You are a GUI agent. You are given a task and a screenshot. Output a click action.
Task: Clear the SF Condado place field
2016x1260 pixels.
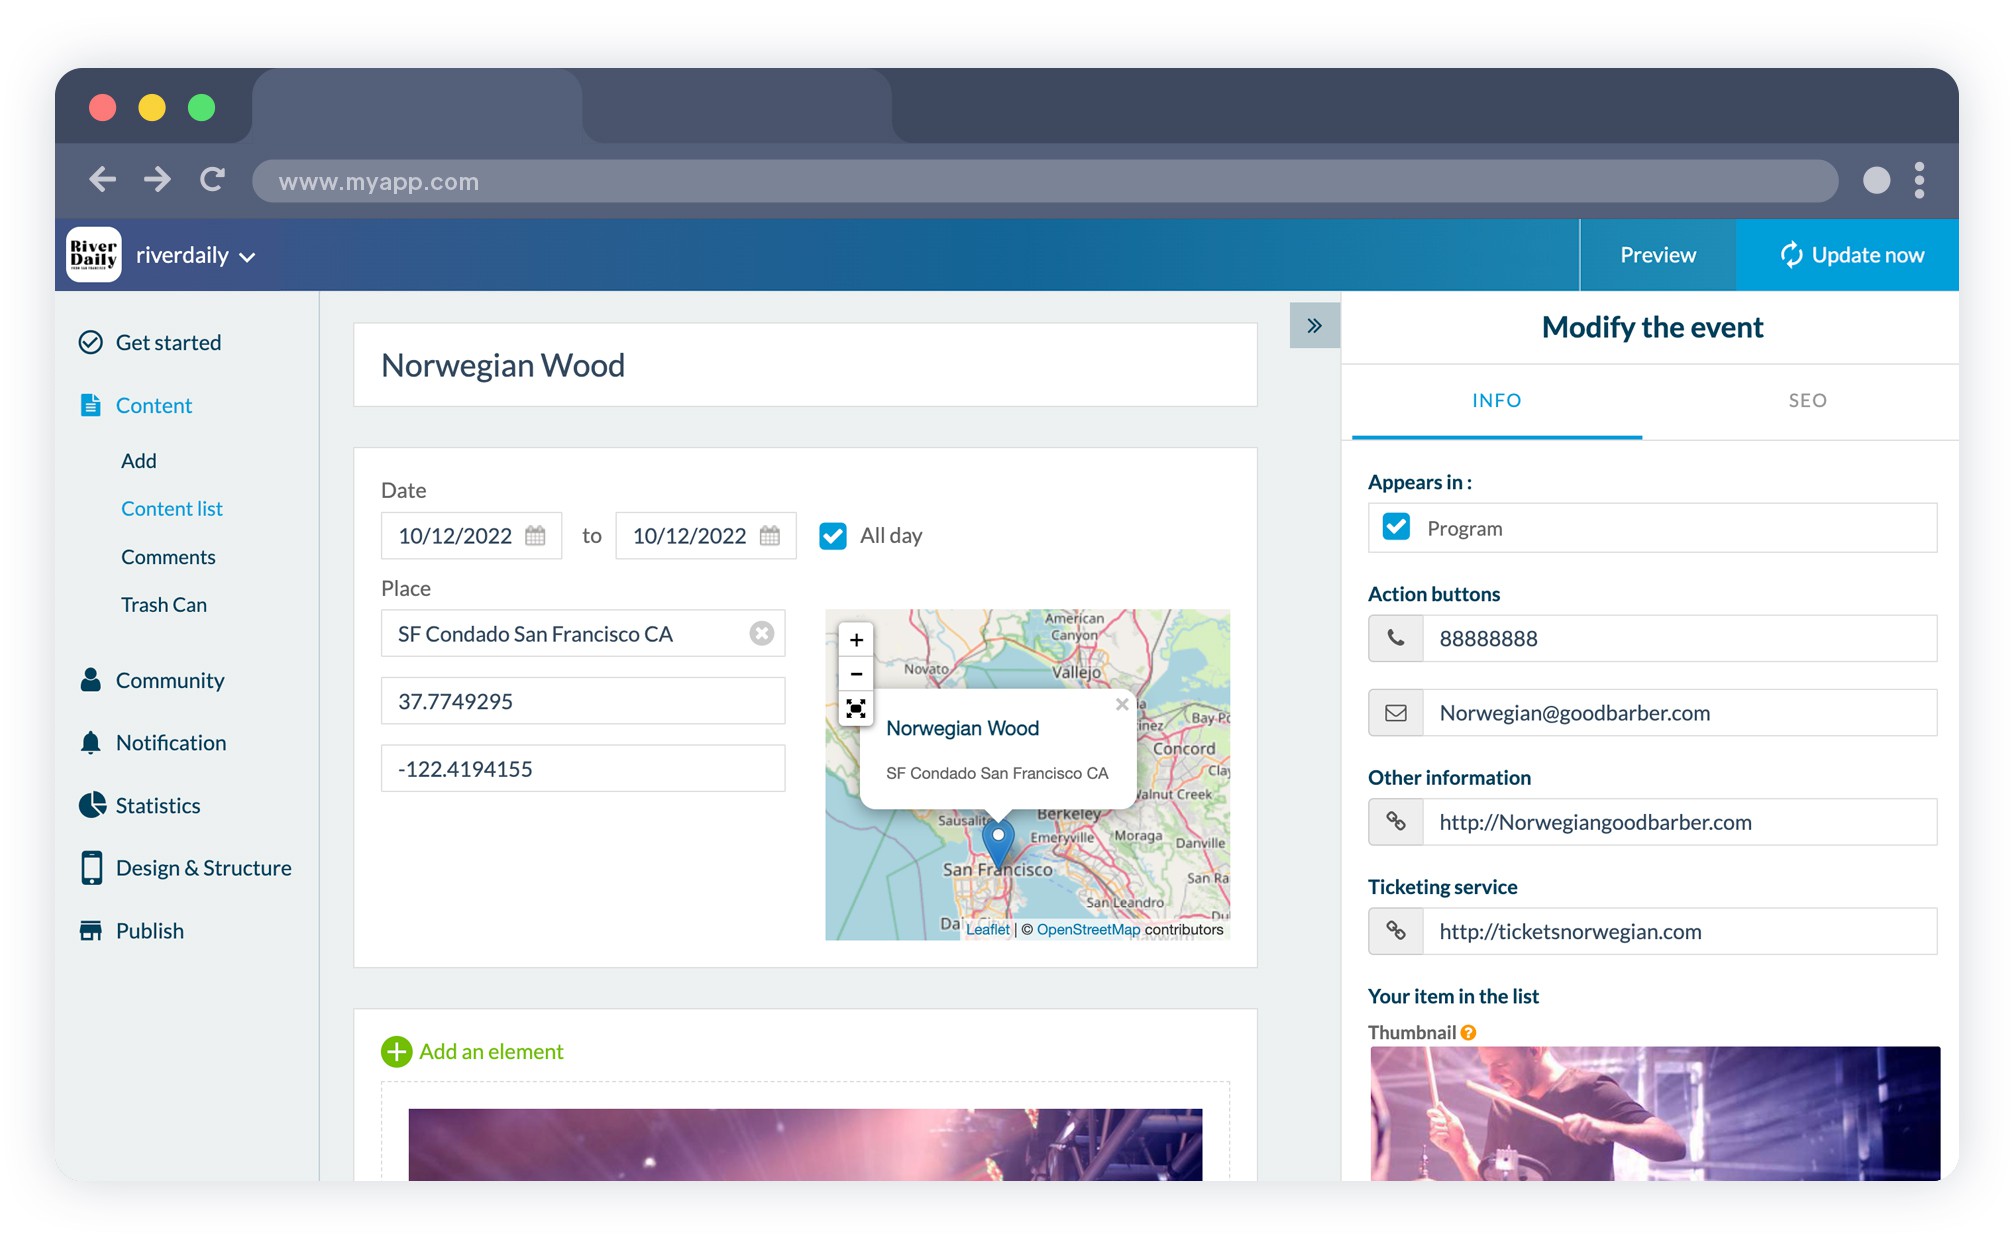[x=762, y=633]
